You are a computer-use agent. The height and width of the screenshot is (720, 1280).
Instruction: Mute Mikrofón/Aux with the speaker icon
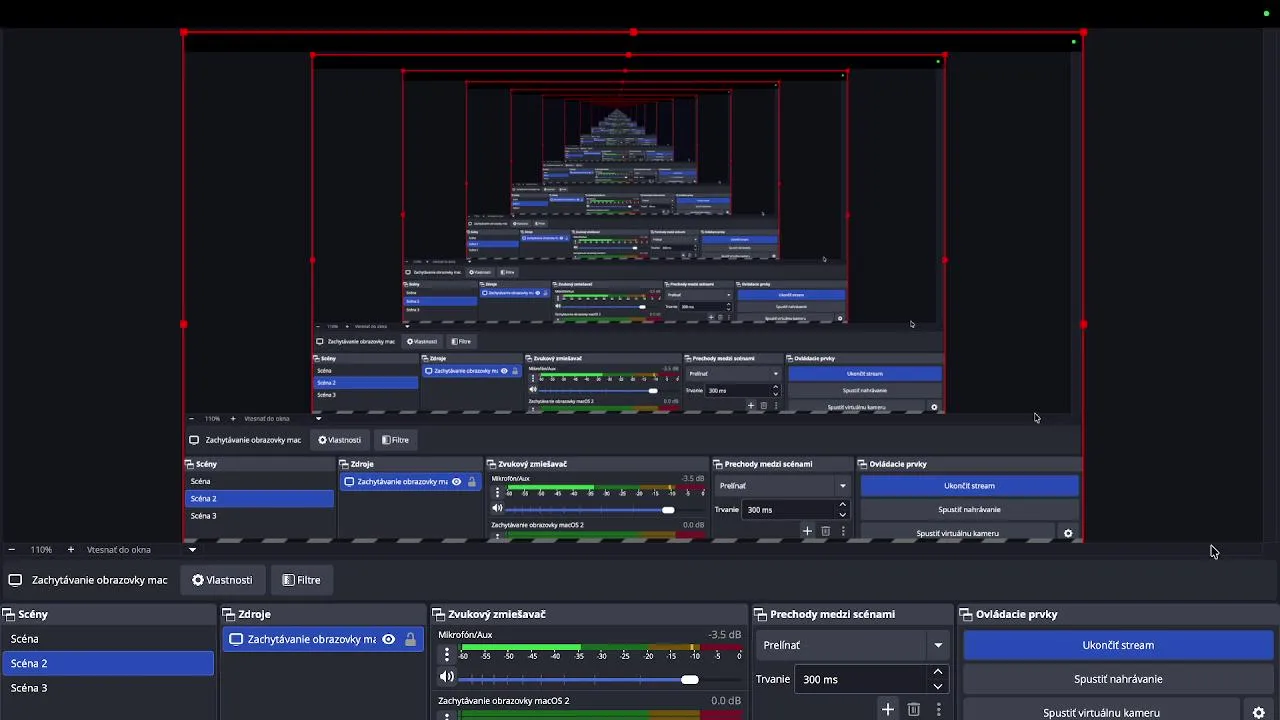447,678
